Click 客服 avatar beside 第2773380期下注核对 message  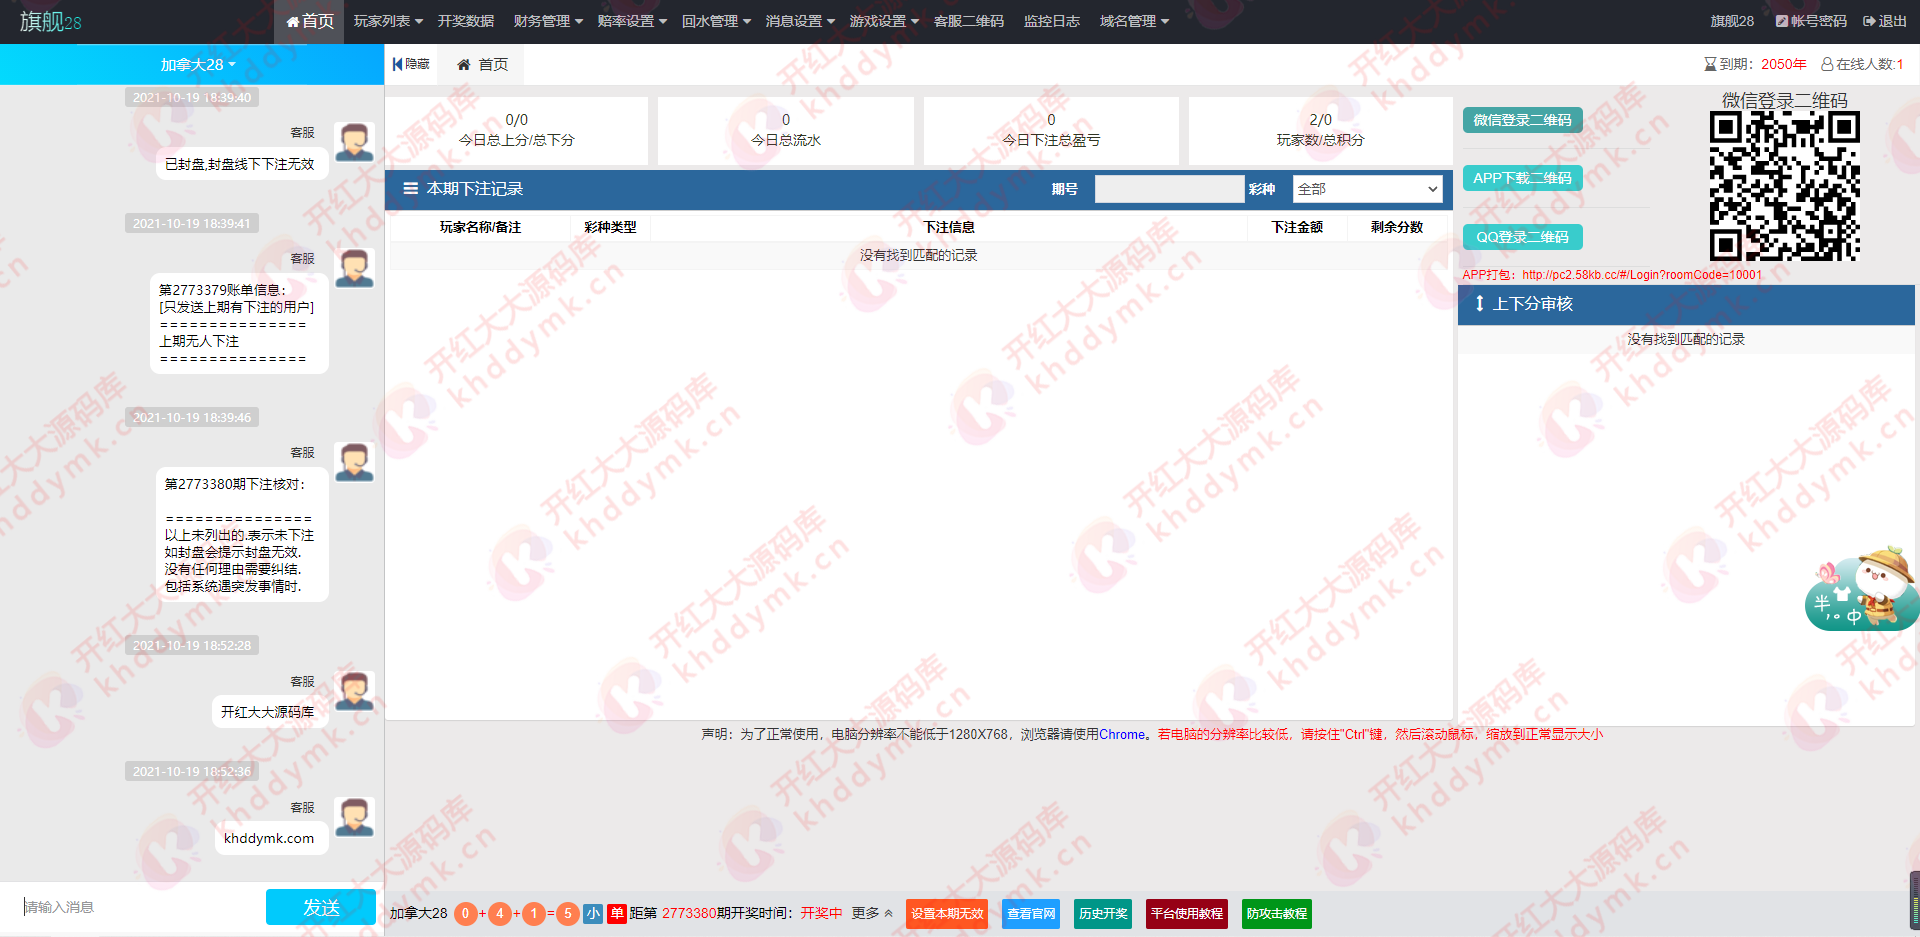(x=355, y=463)
